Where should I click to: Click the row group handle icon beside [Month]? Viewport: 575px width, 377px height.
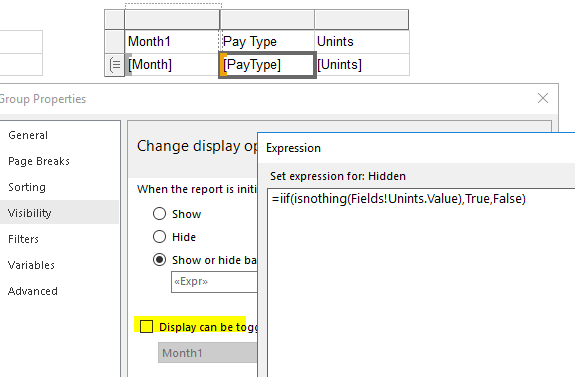click(116, 65)
